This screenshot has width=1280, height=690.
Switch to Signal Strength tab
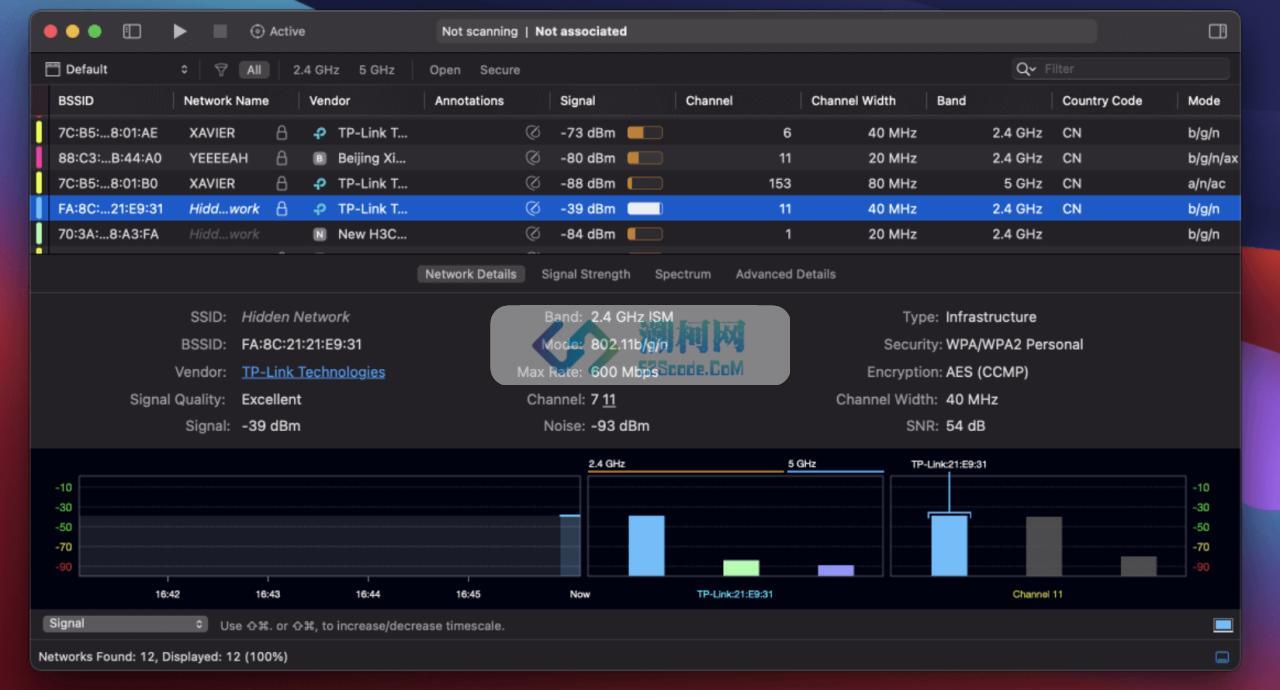(x=586, y=274)
